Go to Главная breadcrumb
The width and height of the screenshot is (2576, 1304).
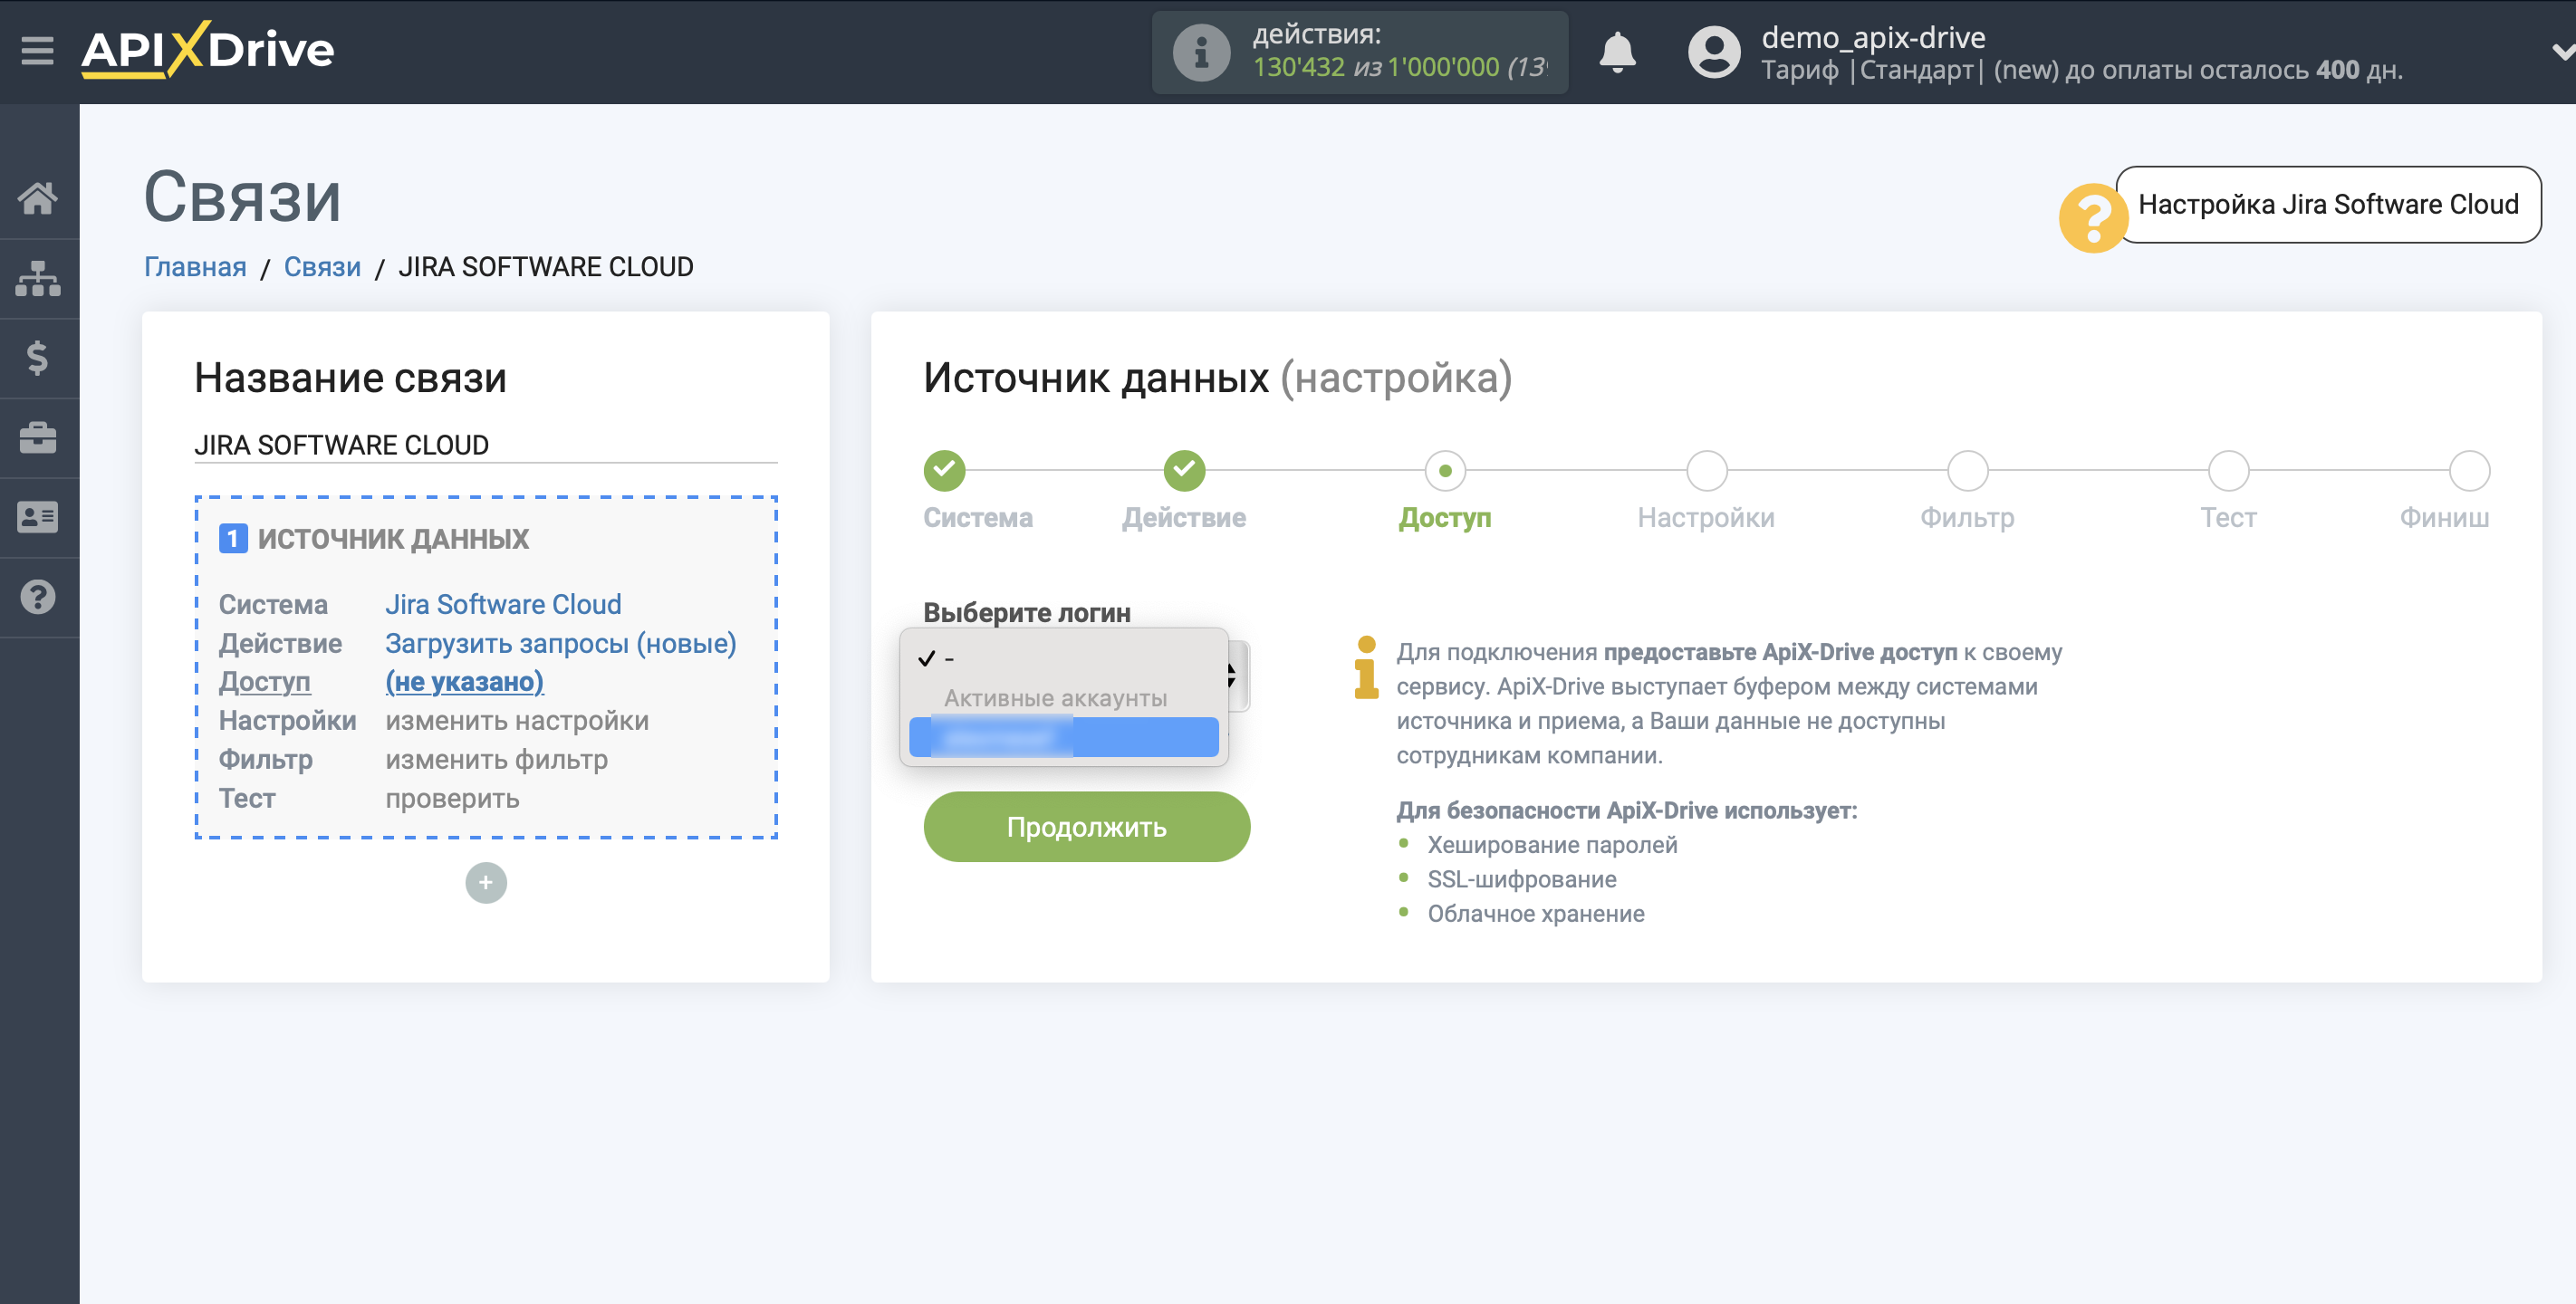[195, 267]
